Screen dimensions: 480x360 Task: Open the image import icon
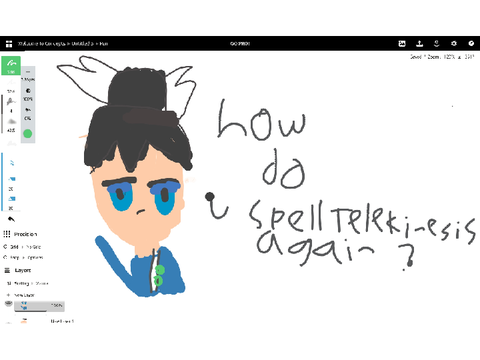coord(402,44)
